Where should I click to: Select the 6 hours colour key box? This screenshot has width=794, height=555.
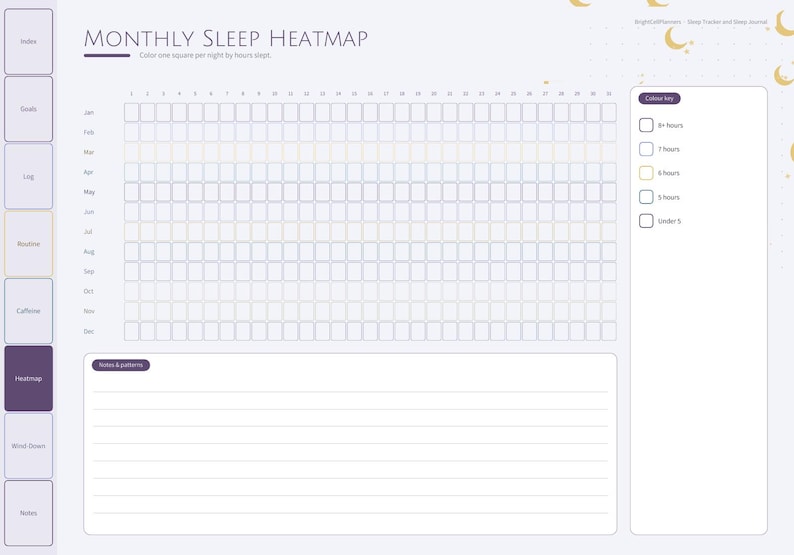point(646,173)
